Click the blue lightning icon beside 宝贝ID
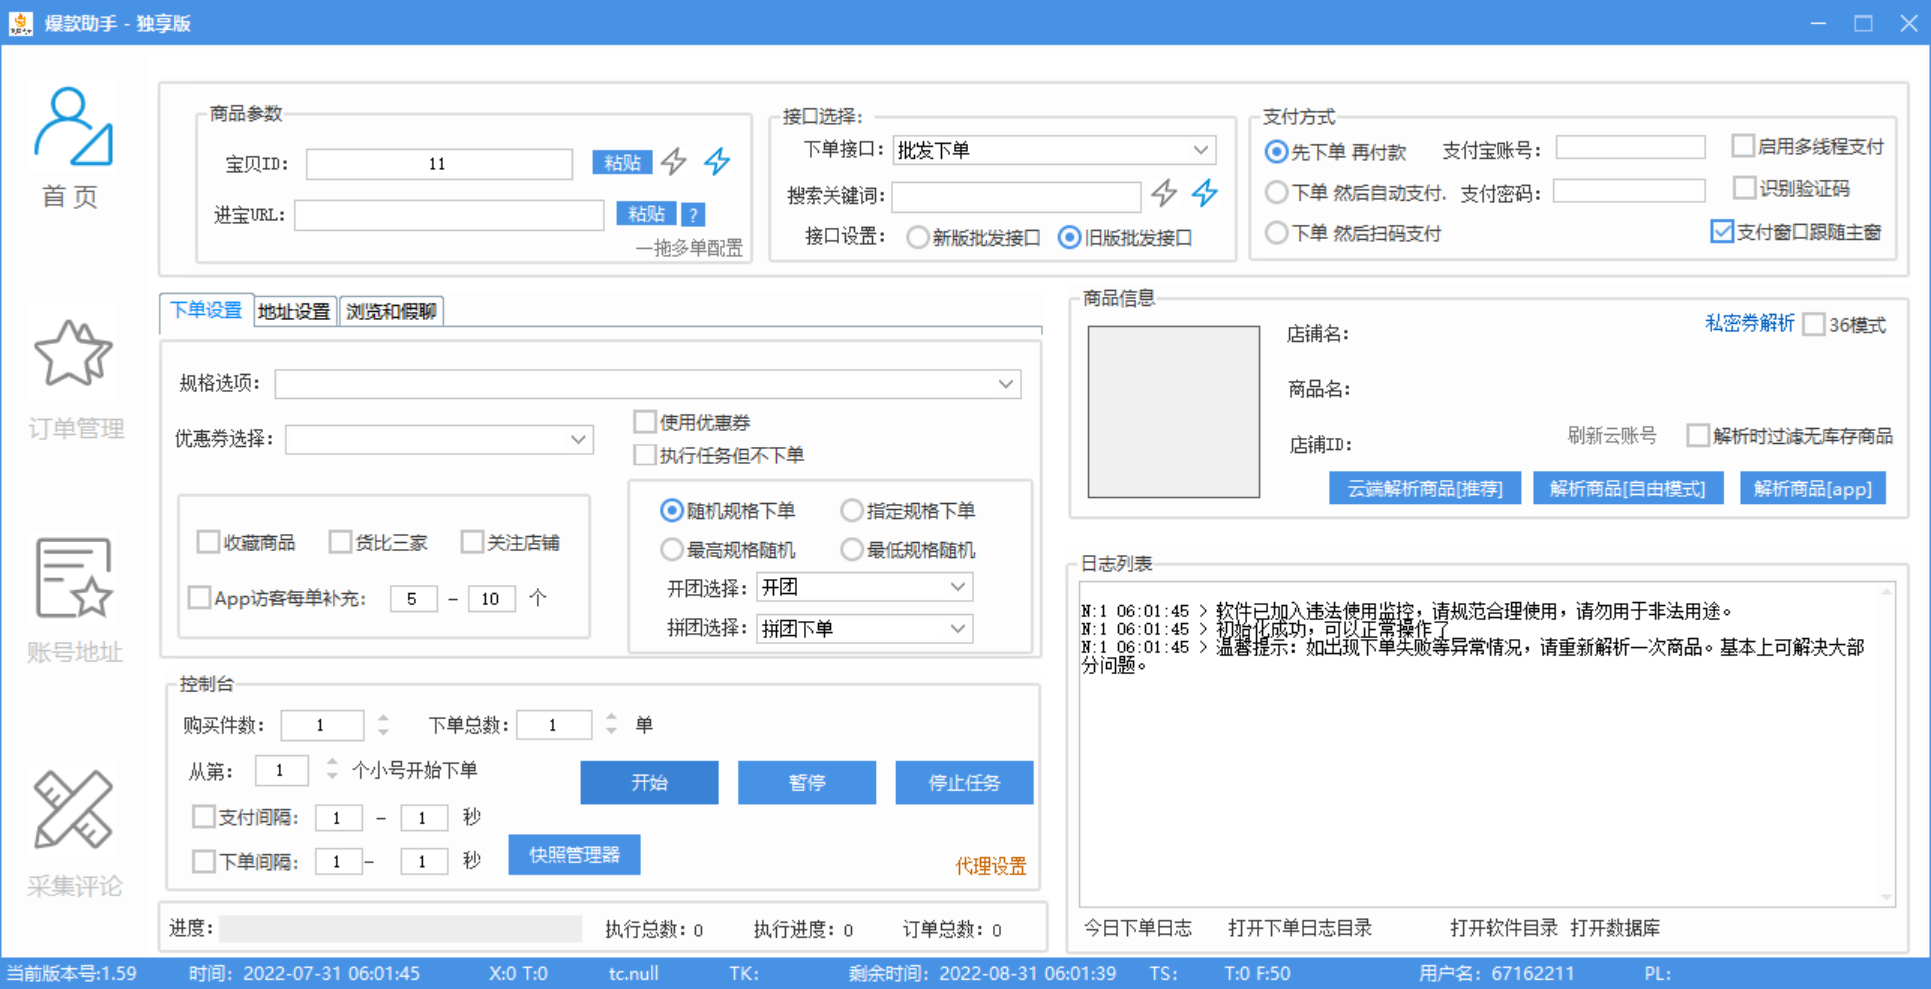1931x989 pixels. click(716, 162)
